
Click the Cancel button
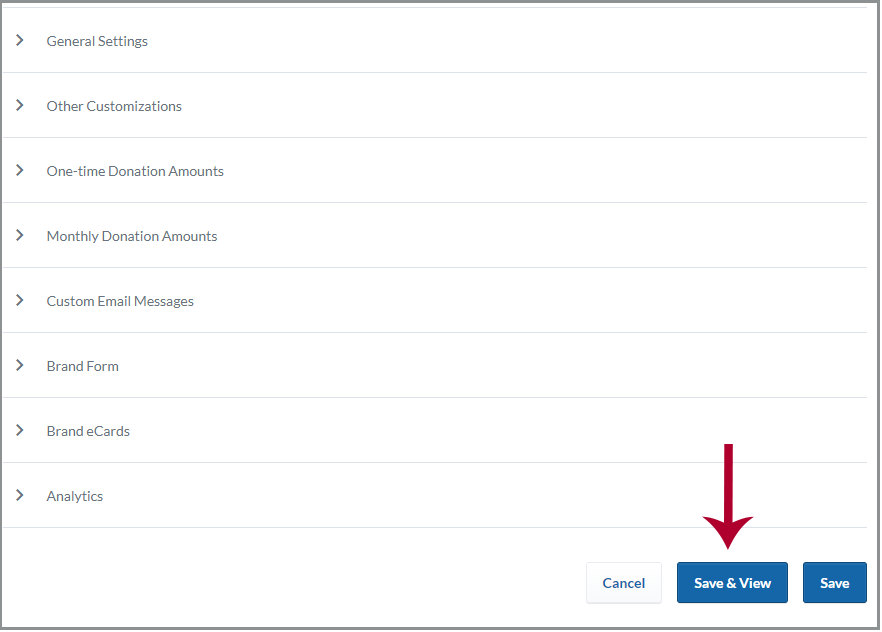(x=624, y=583)
